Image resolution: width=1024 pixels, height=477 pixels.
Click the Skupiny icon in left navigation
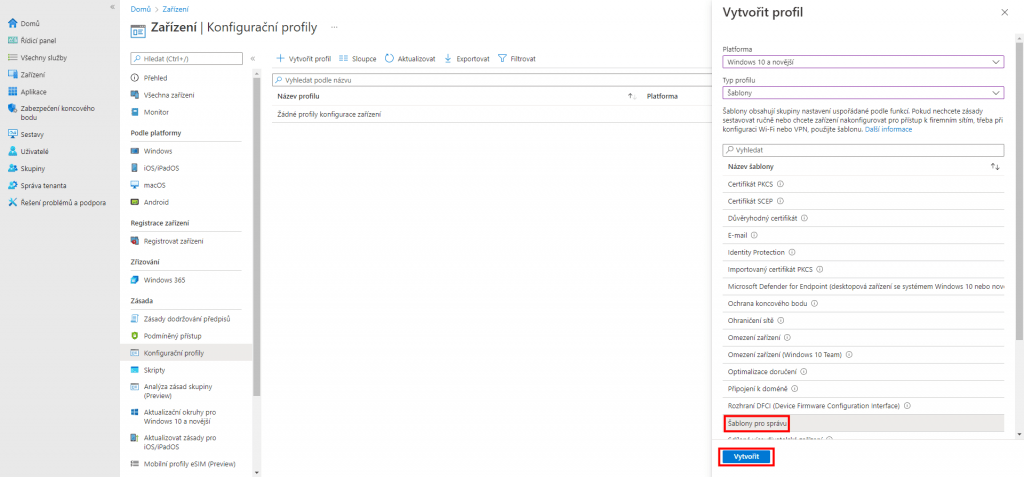(13, 168)
